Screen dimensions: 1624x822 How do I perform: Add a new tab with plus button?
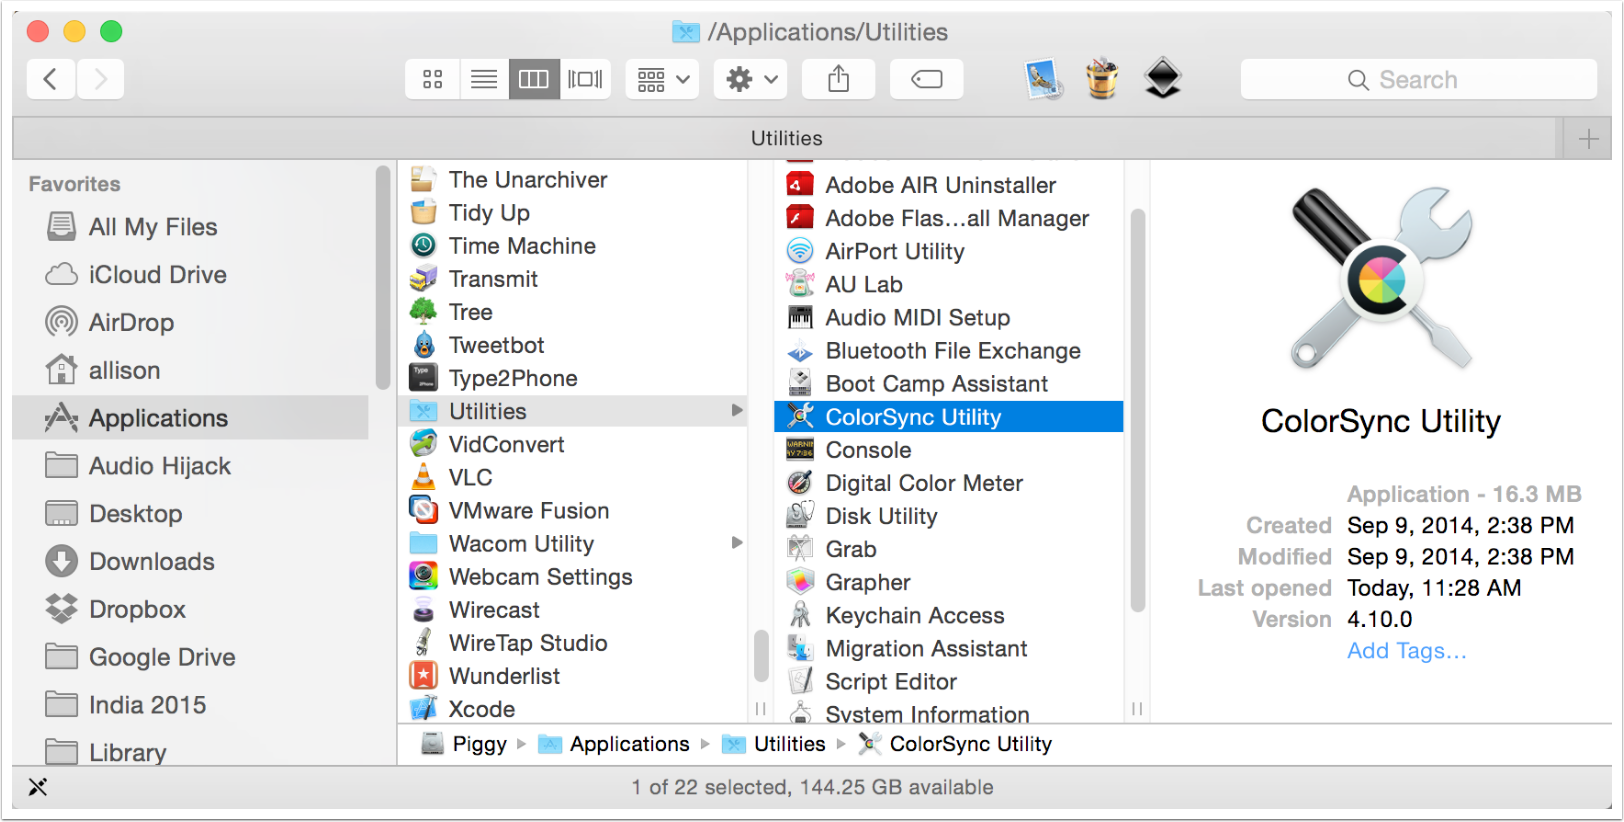1588,138
